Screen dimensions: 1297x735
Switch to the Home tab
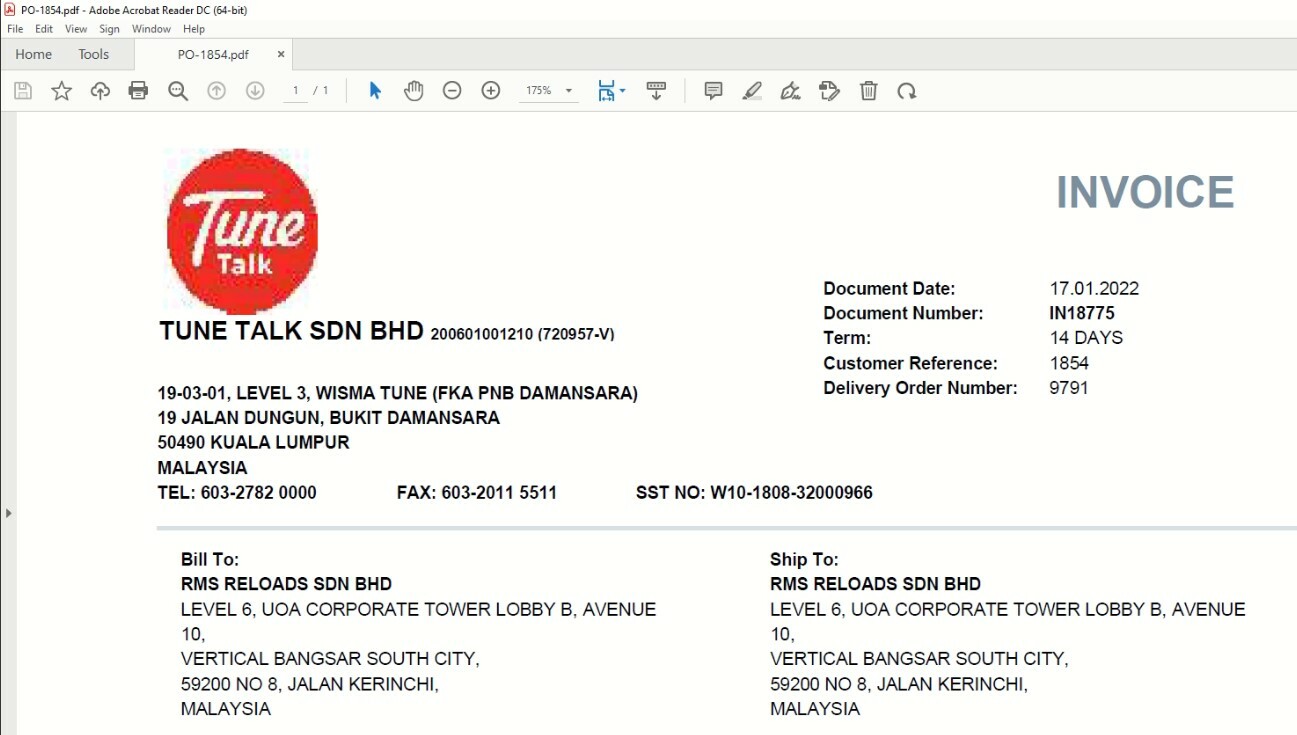[x=34, y=54]
